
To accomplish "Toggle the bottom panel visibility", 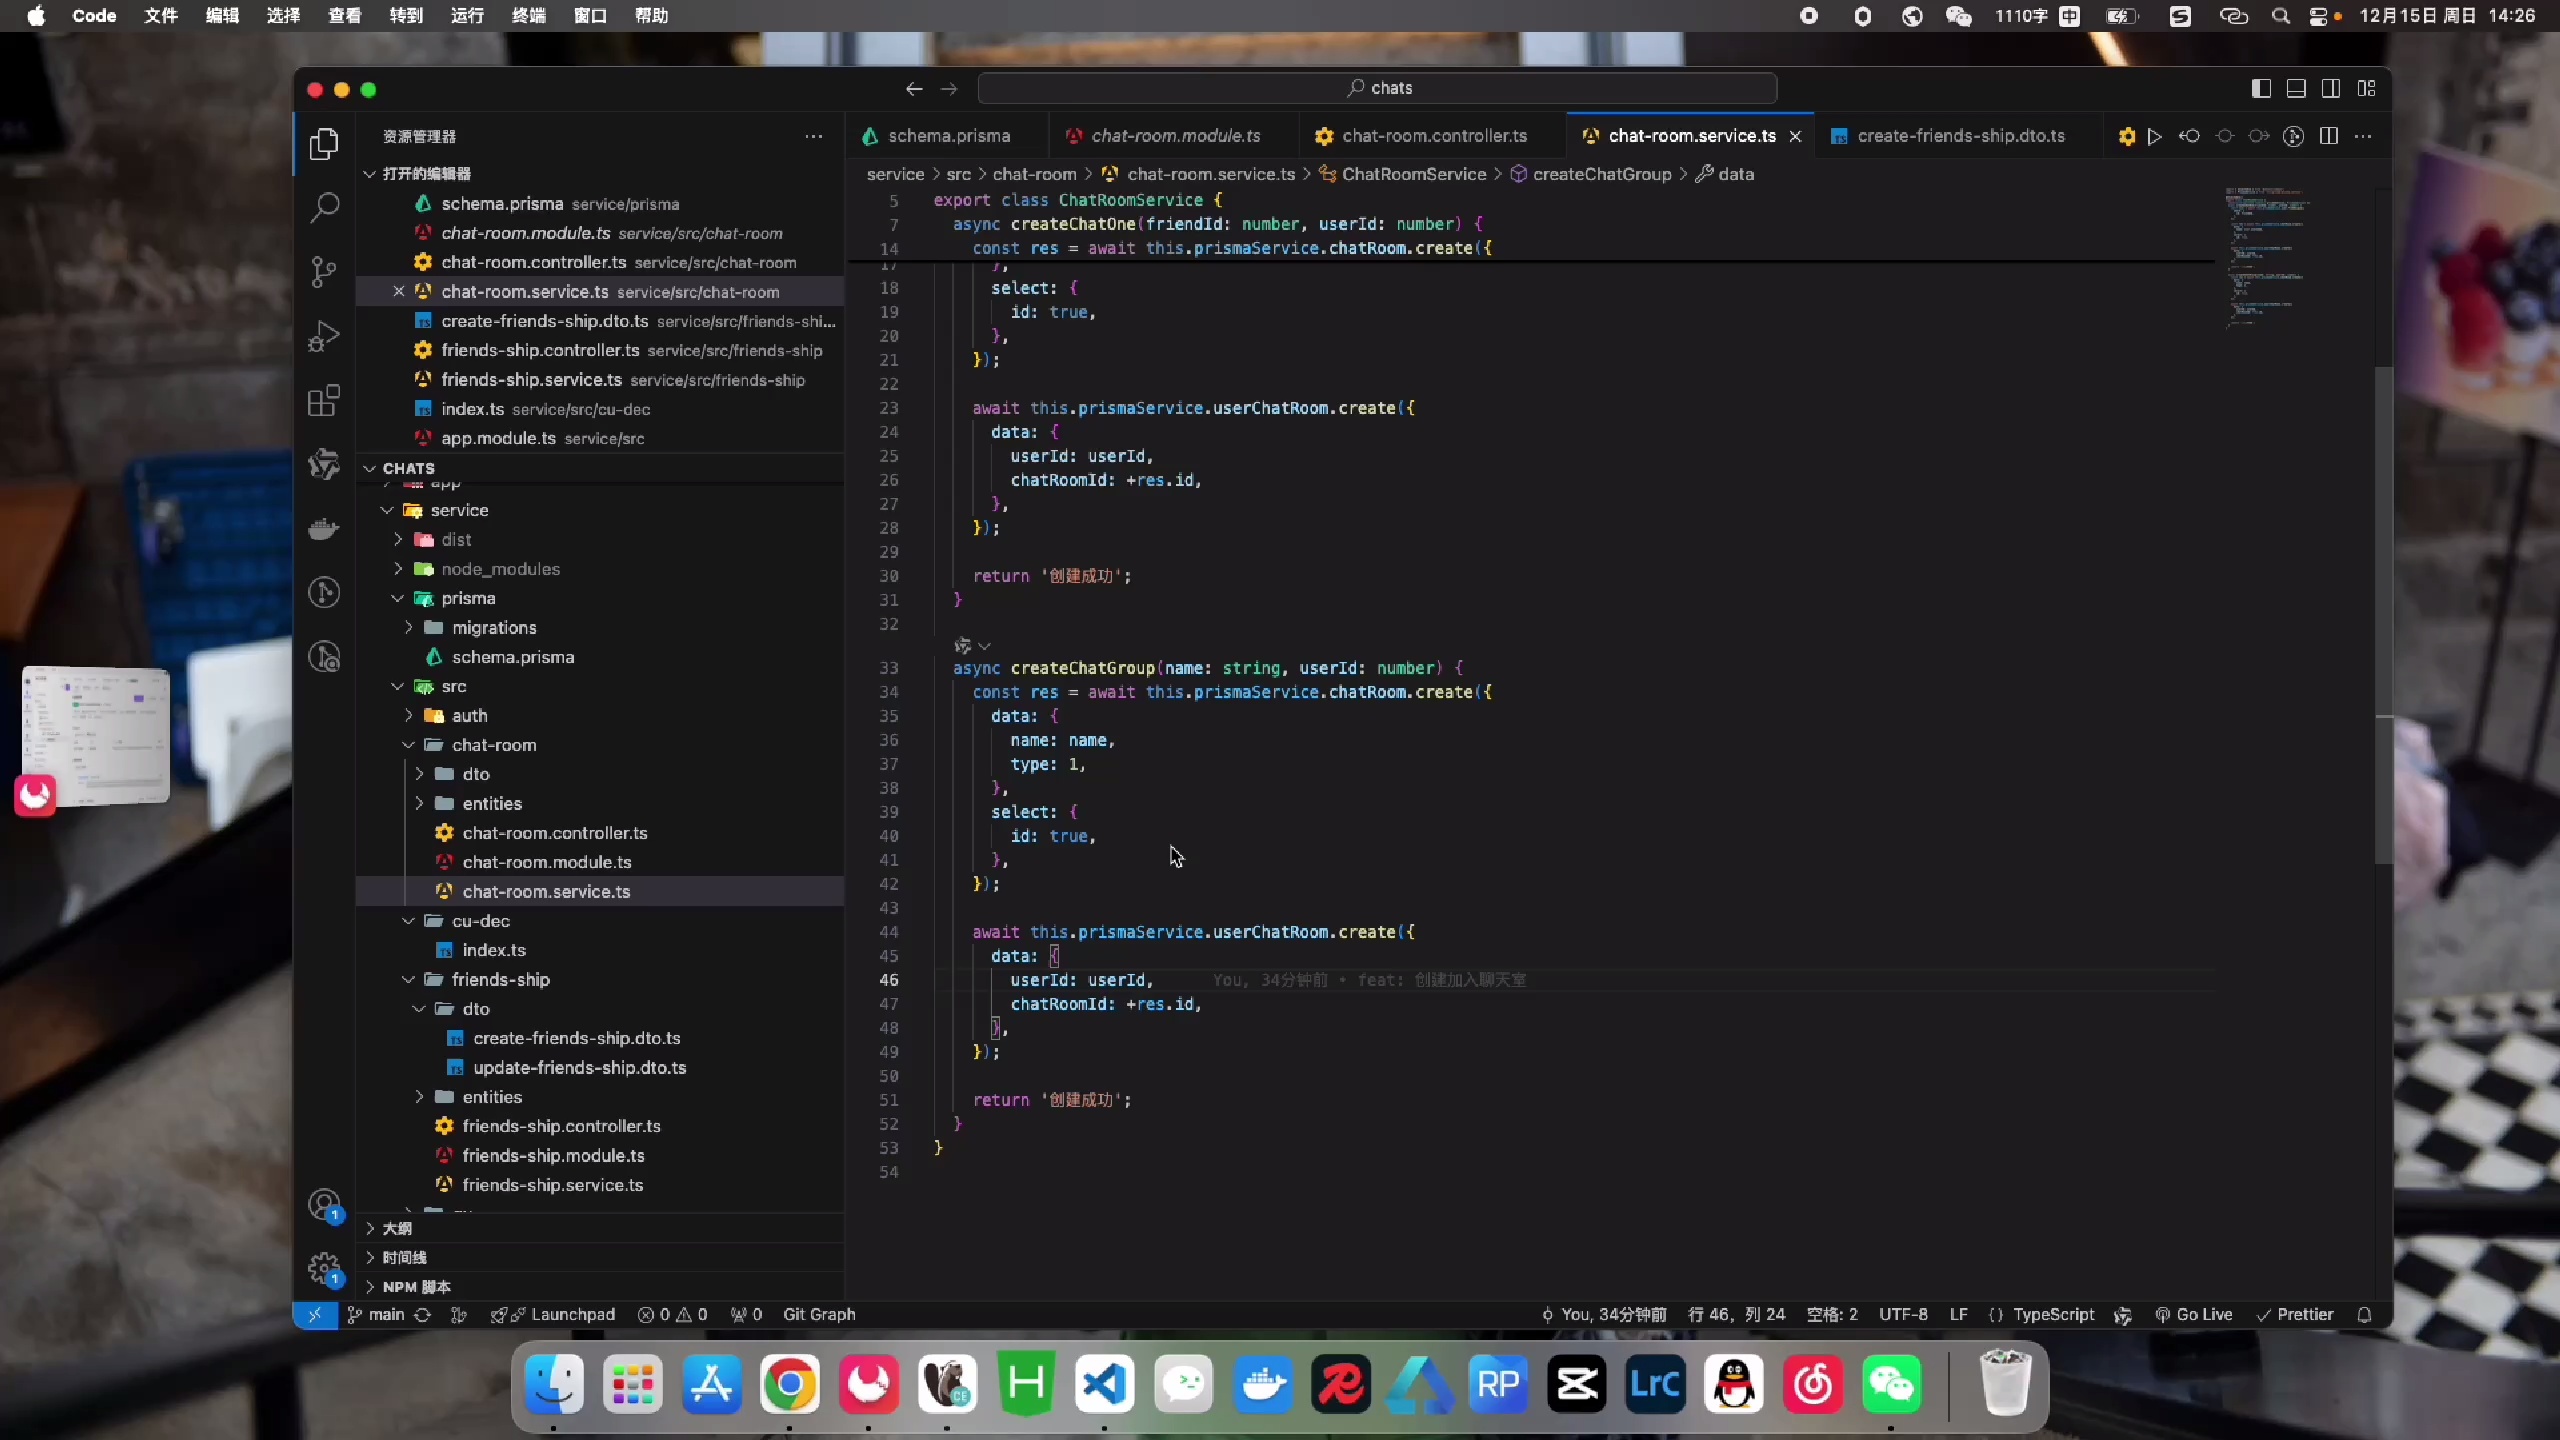I will (x=2294, y=88).
